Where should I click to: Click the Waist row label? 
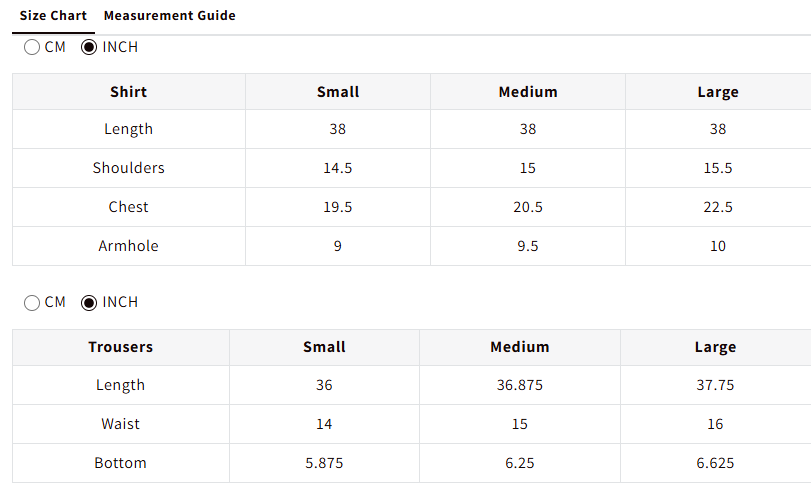point(121,424)
